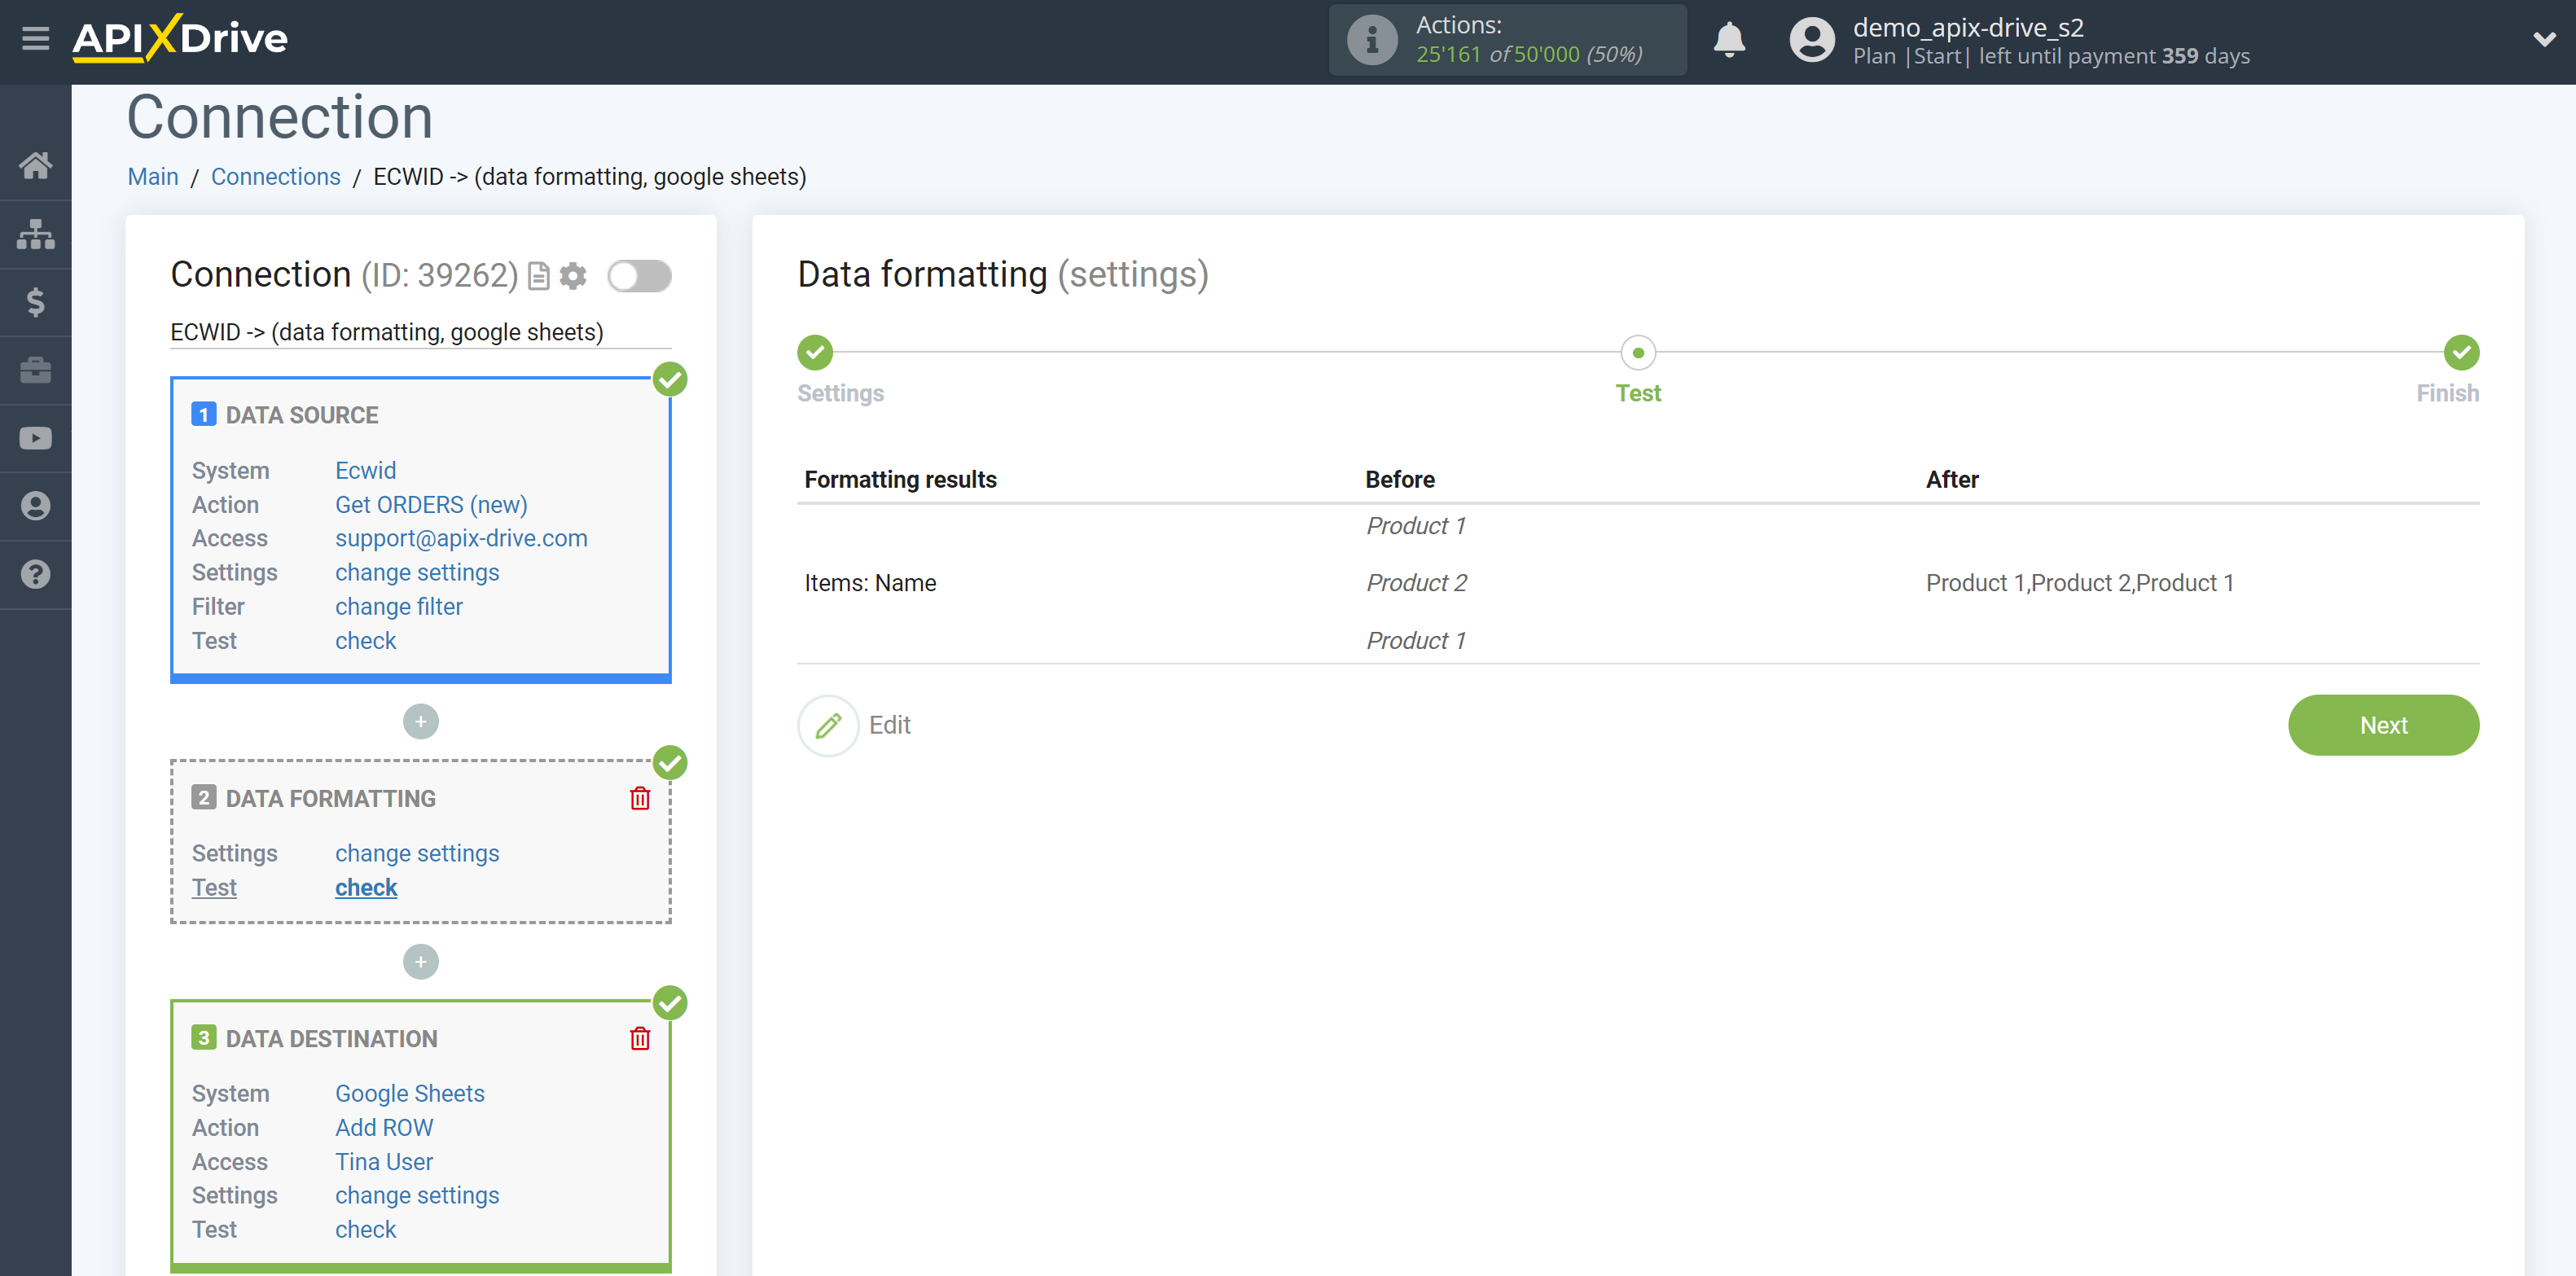The width and height of the screenshot is (2576, 1276).
Task: Click the Data Destination block header
Action: click(332, 1038)
